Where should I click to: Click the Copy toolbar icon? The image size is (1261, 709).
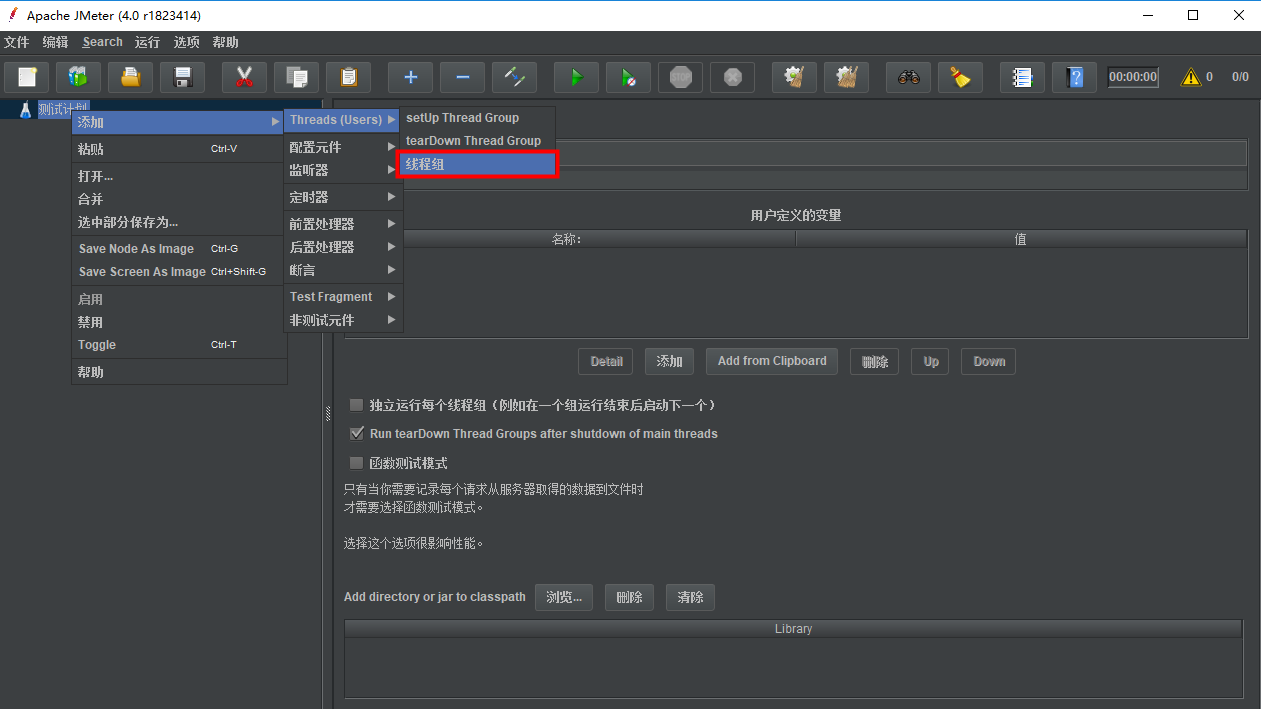coord(296,77)
